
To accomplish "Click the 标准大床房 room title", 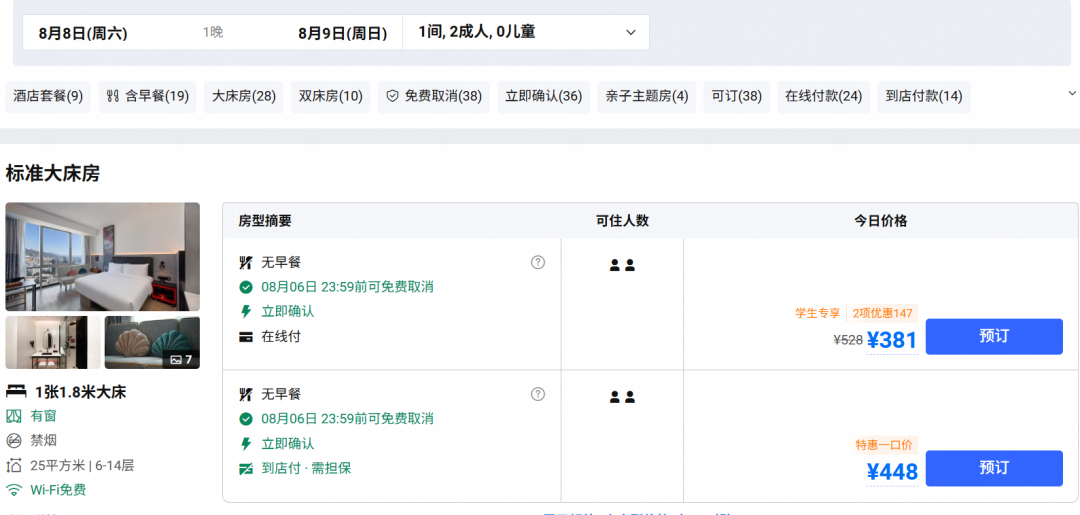I will (53, 174).
